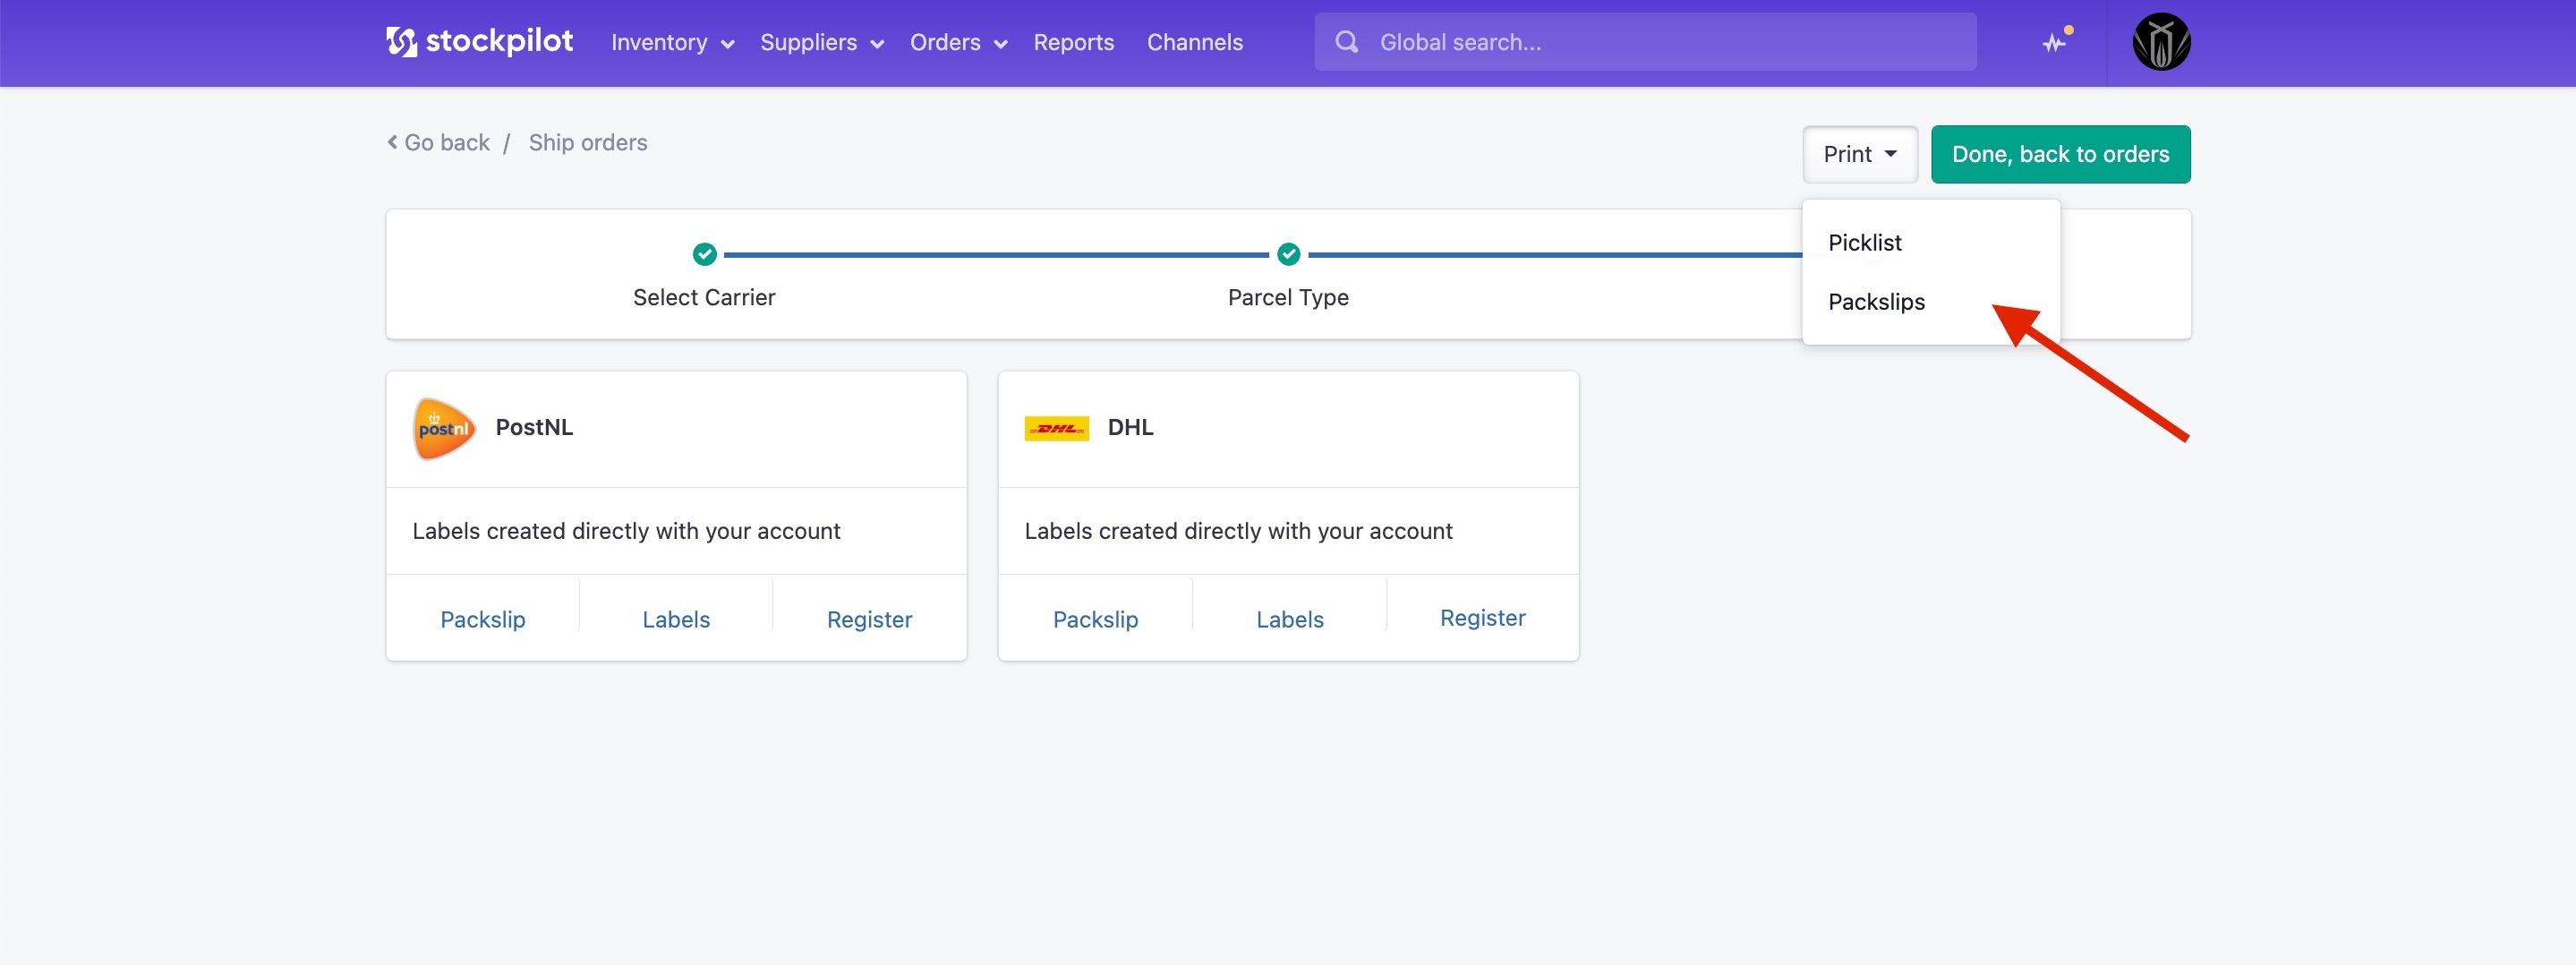
Task: Toggle the Print dropdown button
Action: 1860,154
